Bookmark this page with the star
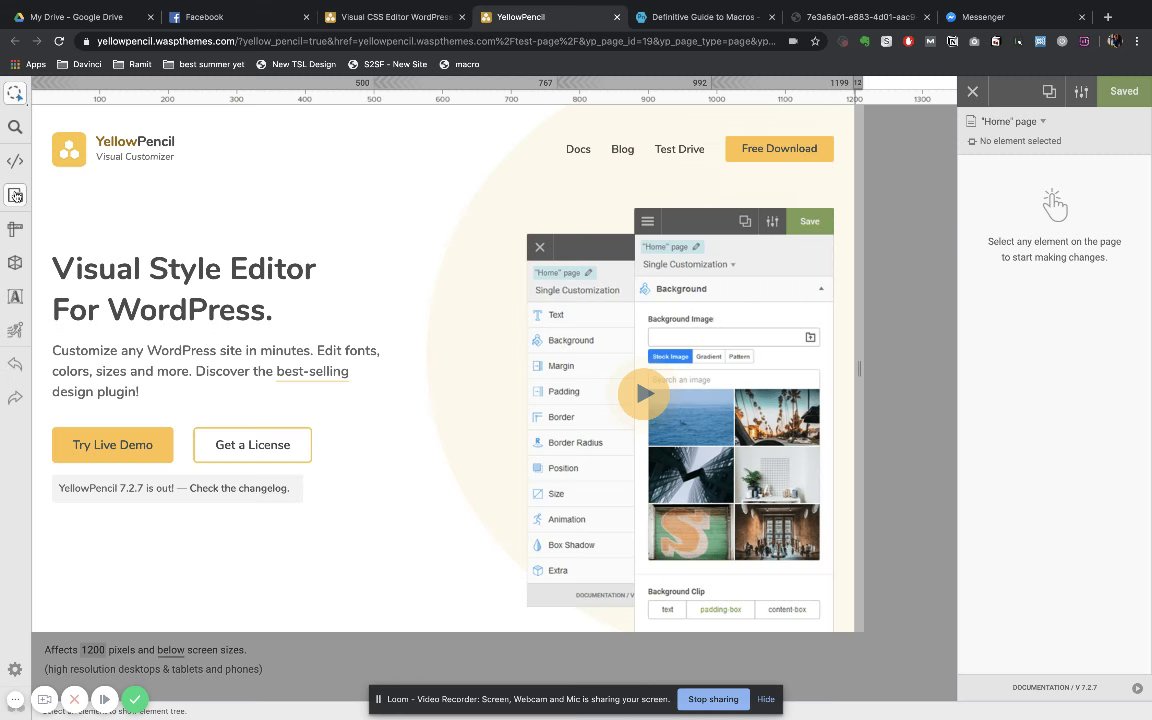Viewport: 1152px width, 720px height. [815, 42]
